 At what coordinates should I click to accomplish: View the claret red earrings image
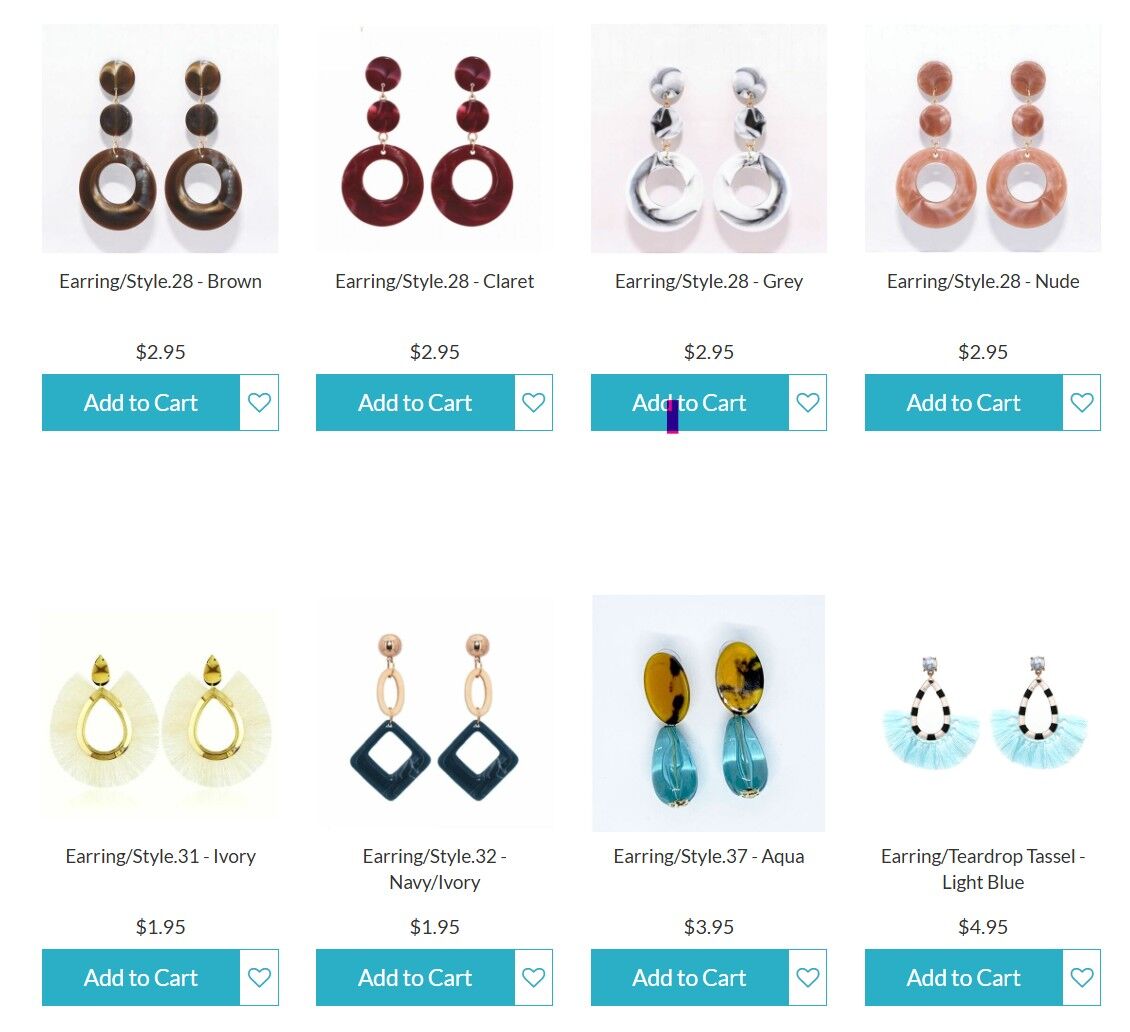point(435,138)
